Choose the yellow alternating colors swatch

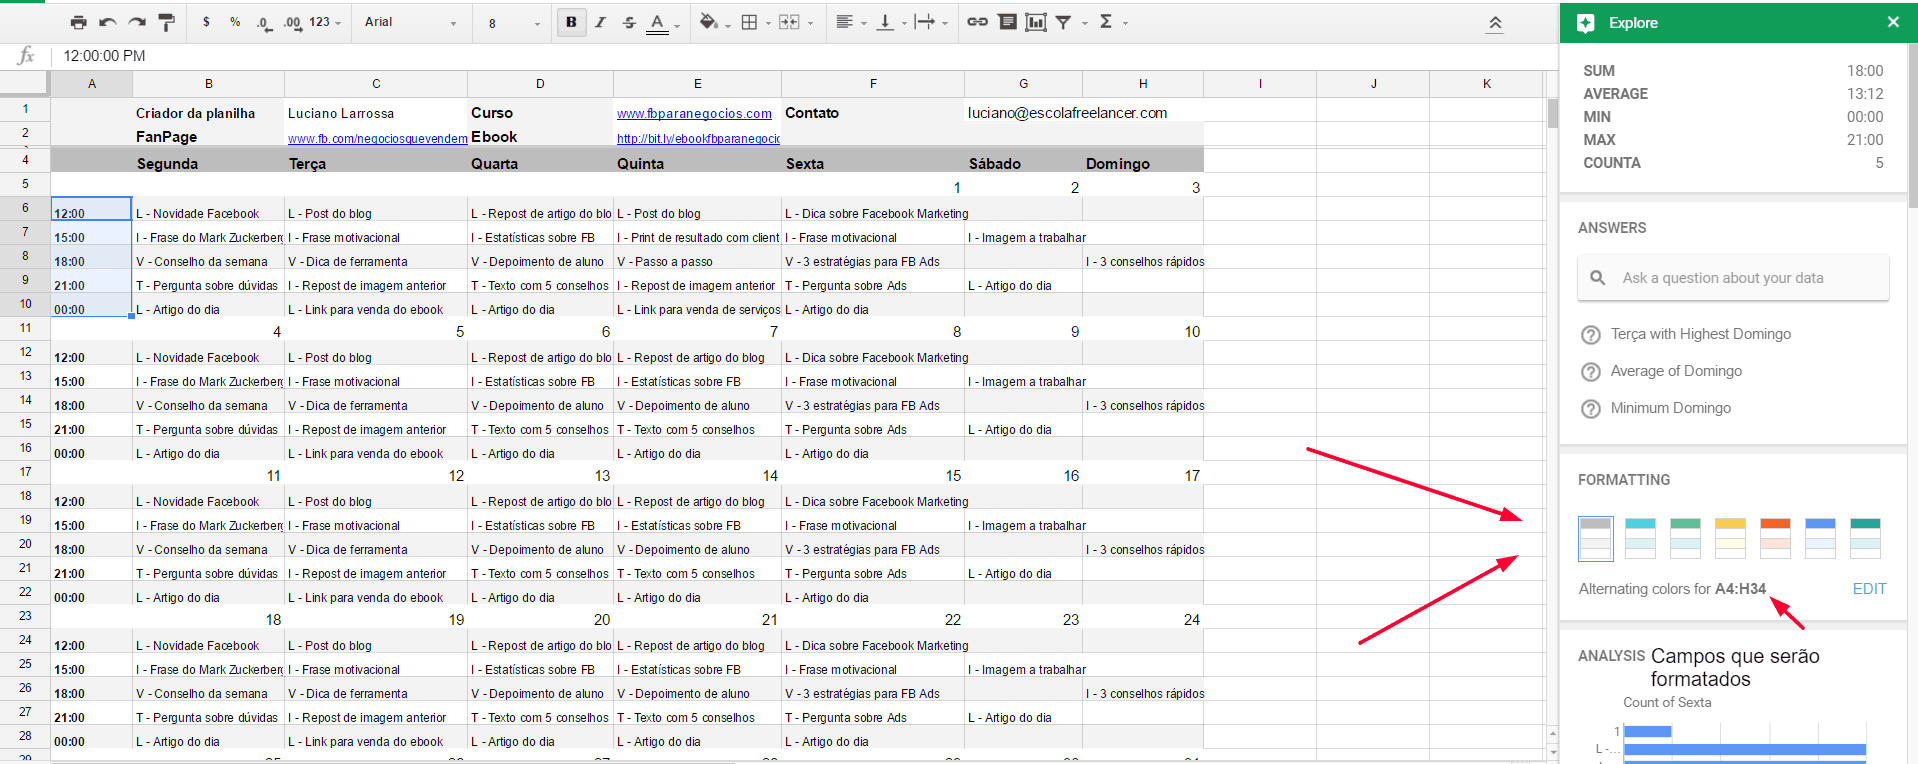(1730, 538)
